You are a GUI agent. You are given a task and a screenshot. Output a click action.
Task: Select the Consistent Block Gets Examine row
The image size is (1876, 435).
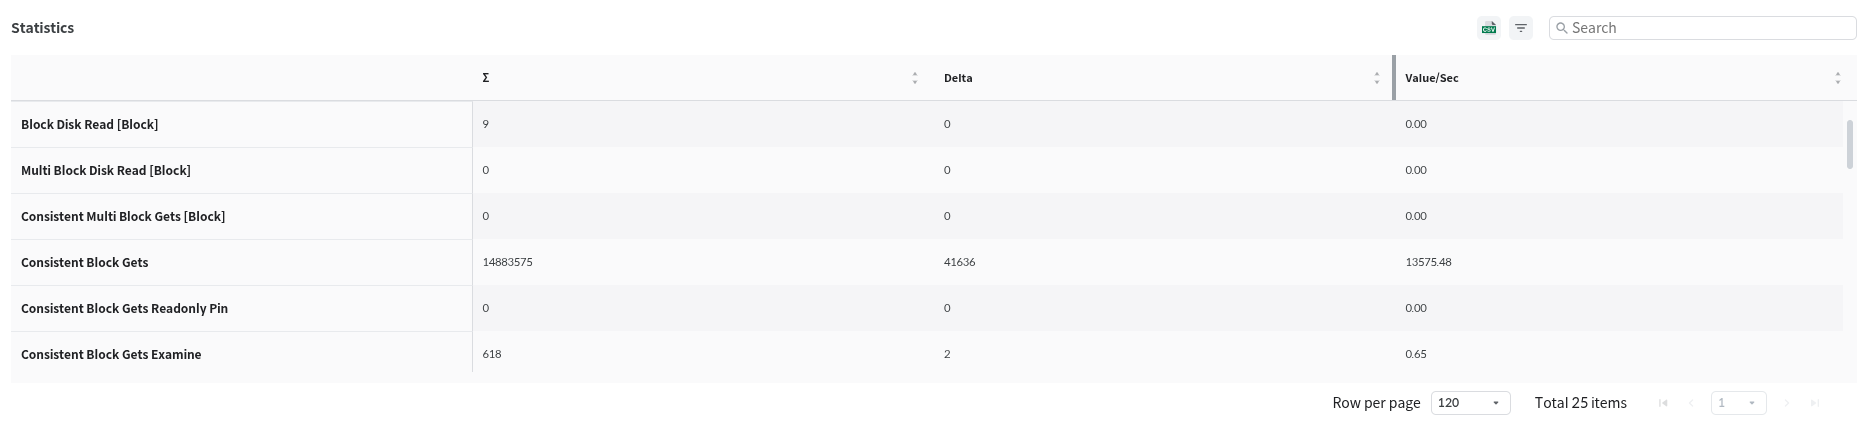pos(111,355)
